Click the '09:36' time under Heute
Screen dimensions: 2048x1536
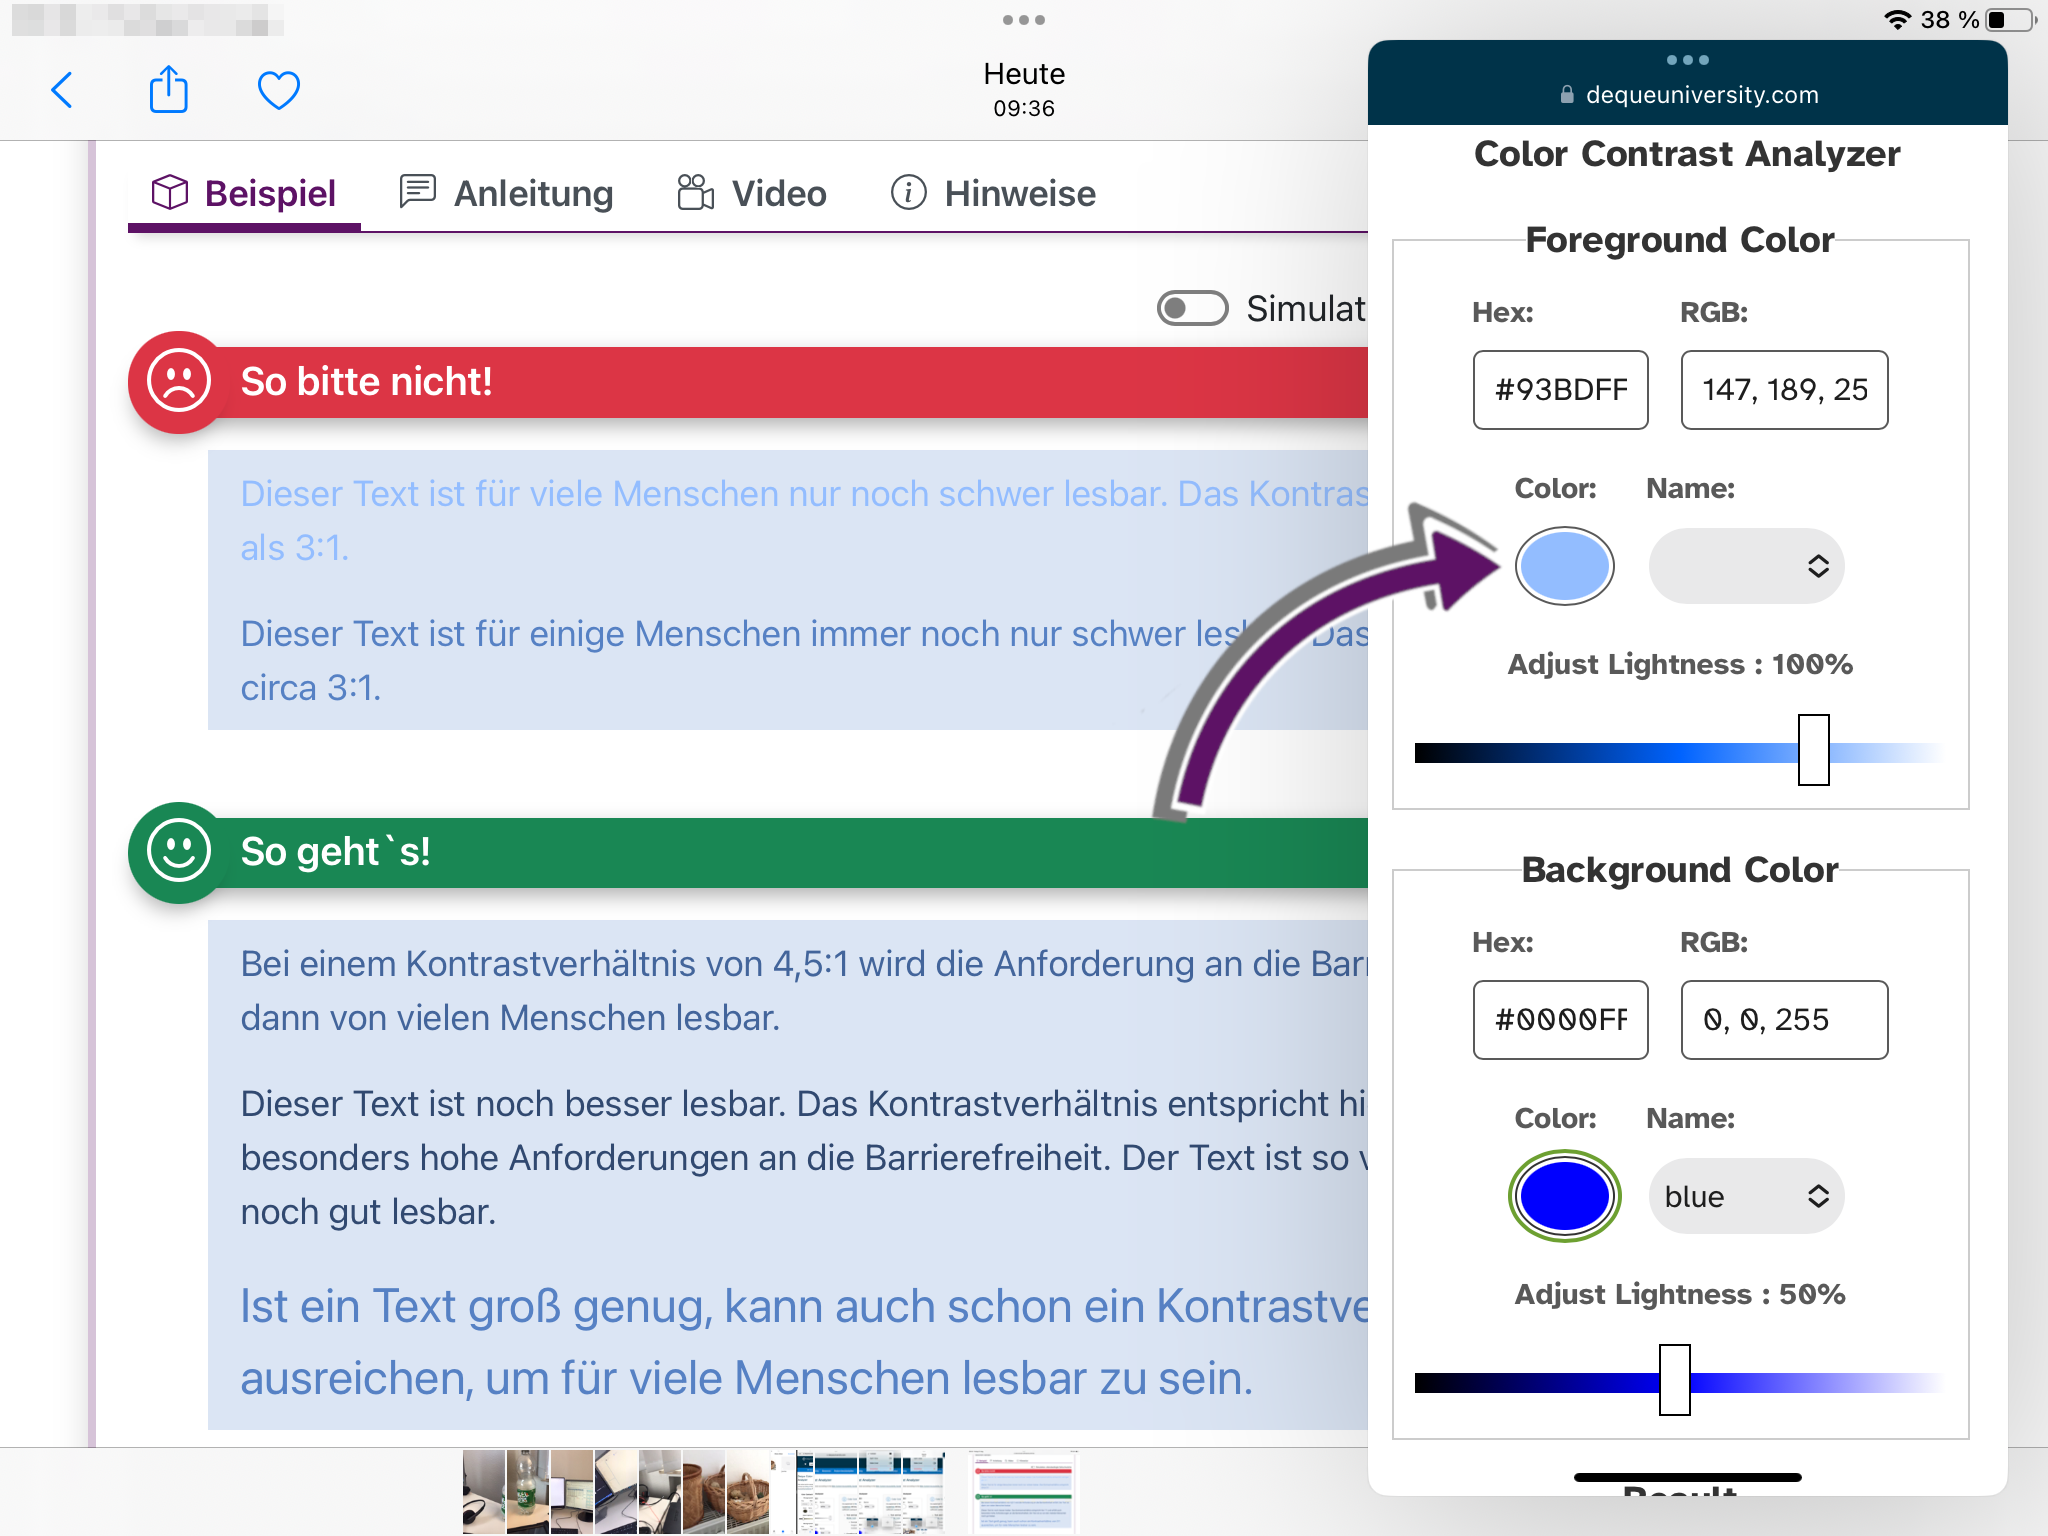(1024, 109)
